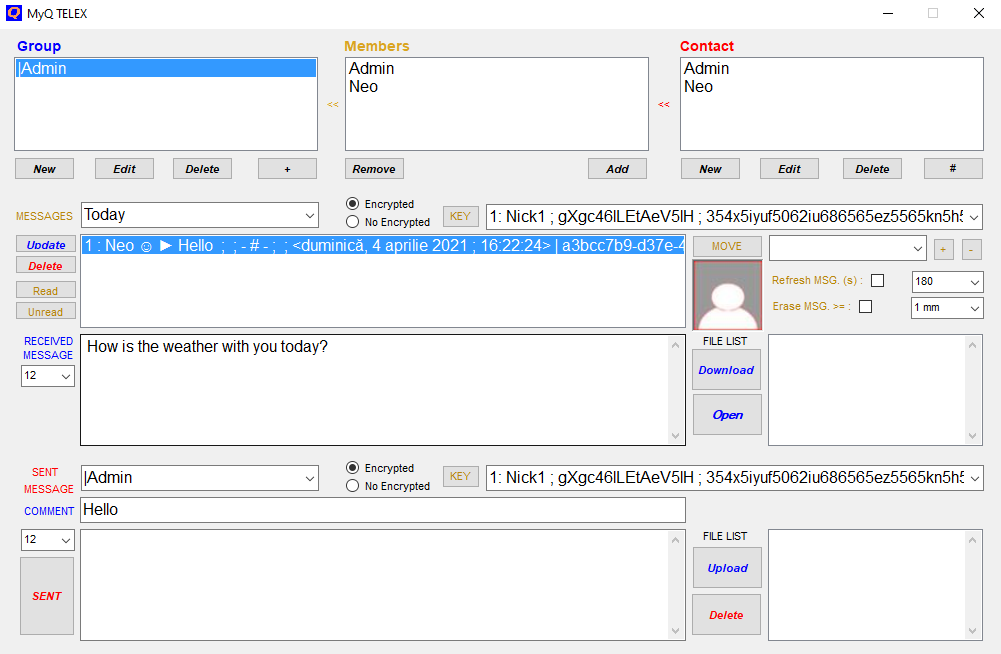Image resolution: width=1001 pixels, height=654 pixels.
Task: Click Delete button under Contact list
Action: [x=873, y=169]
